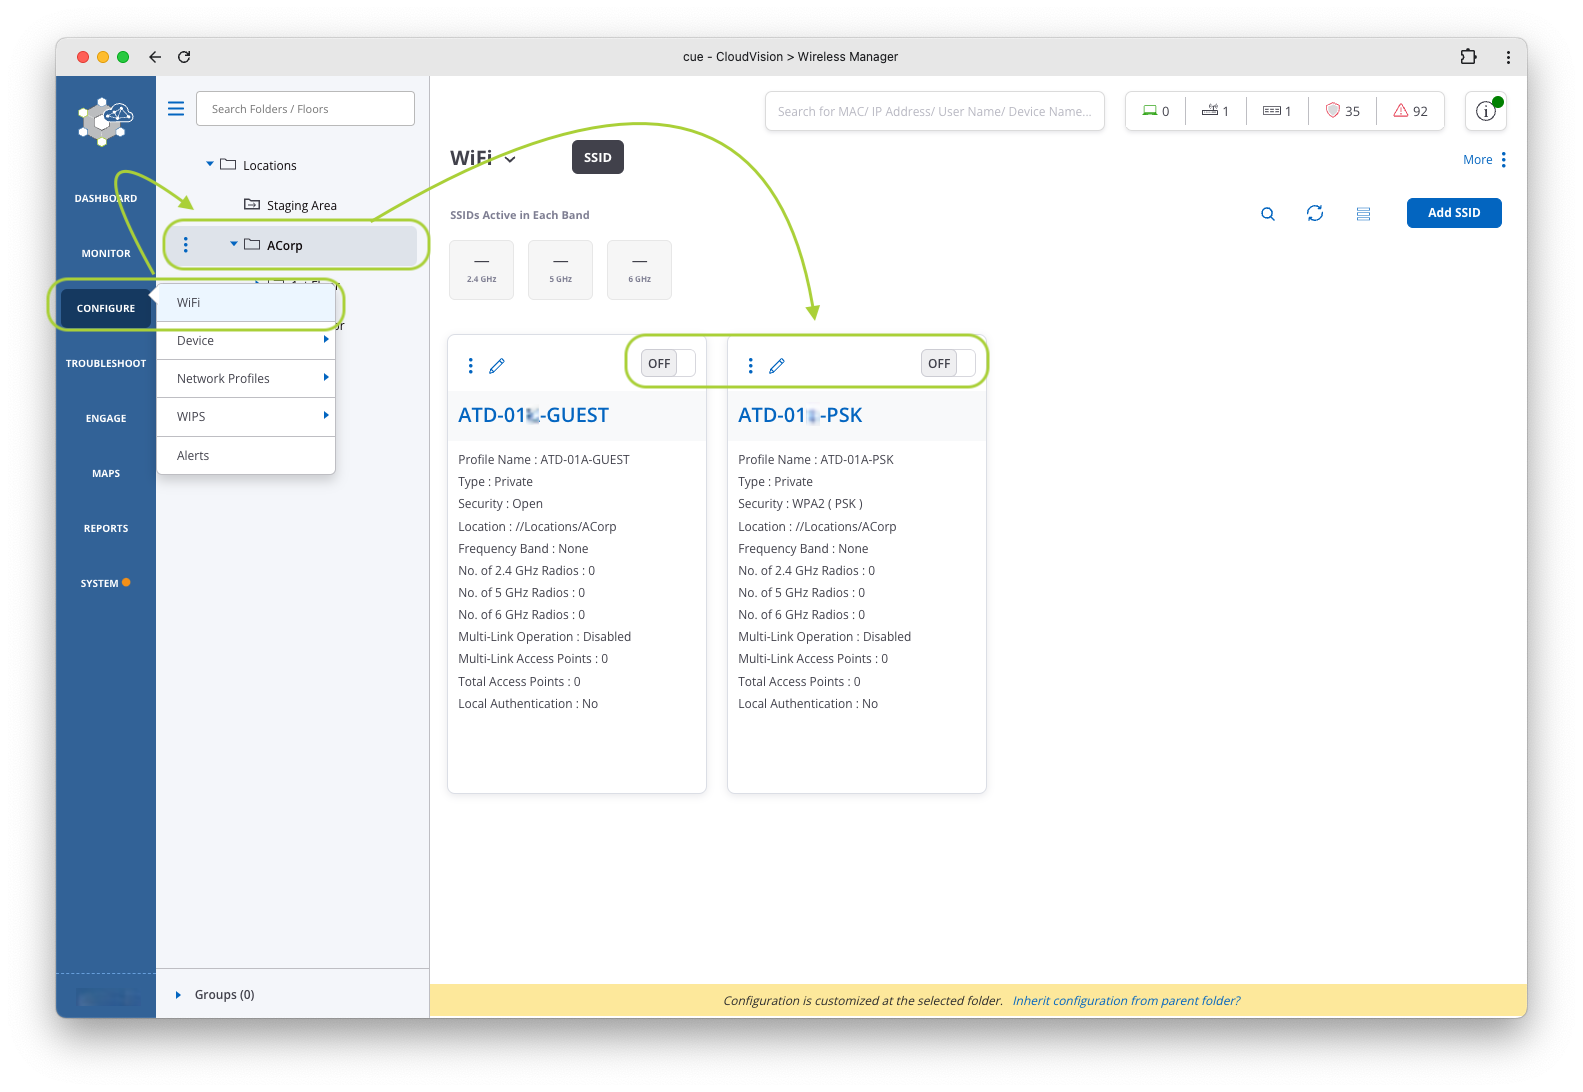Click the search magnifier icon above SSID cards
The height and width of the screenshot is (1092, 1583).
(x=1268, y=214)
